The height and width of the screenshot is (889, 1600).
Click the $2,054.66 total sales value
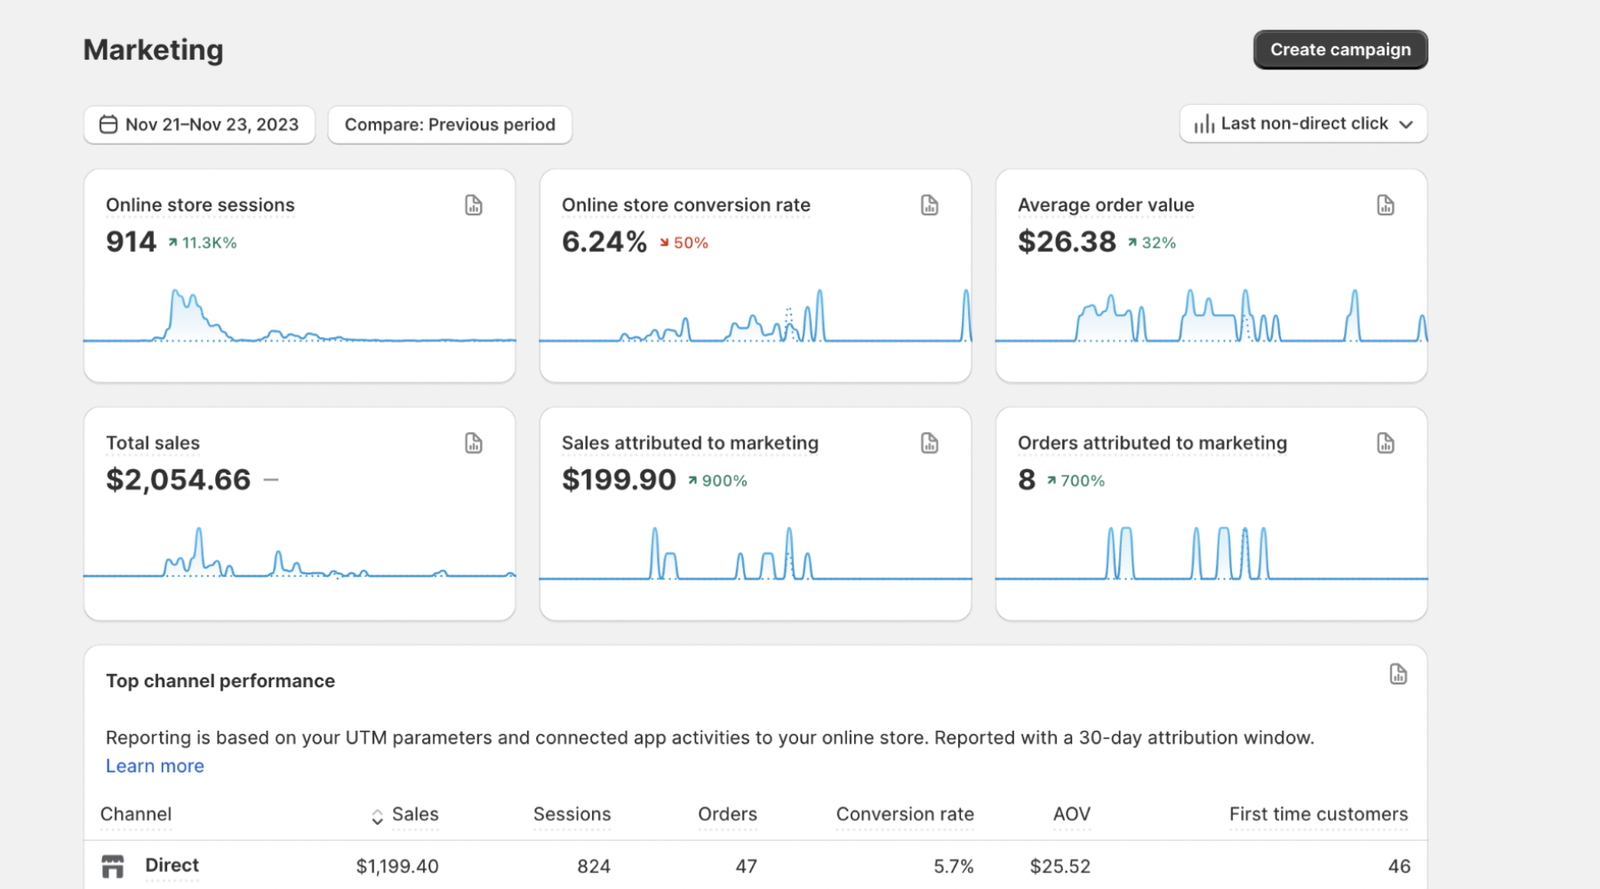click(178, 480)
